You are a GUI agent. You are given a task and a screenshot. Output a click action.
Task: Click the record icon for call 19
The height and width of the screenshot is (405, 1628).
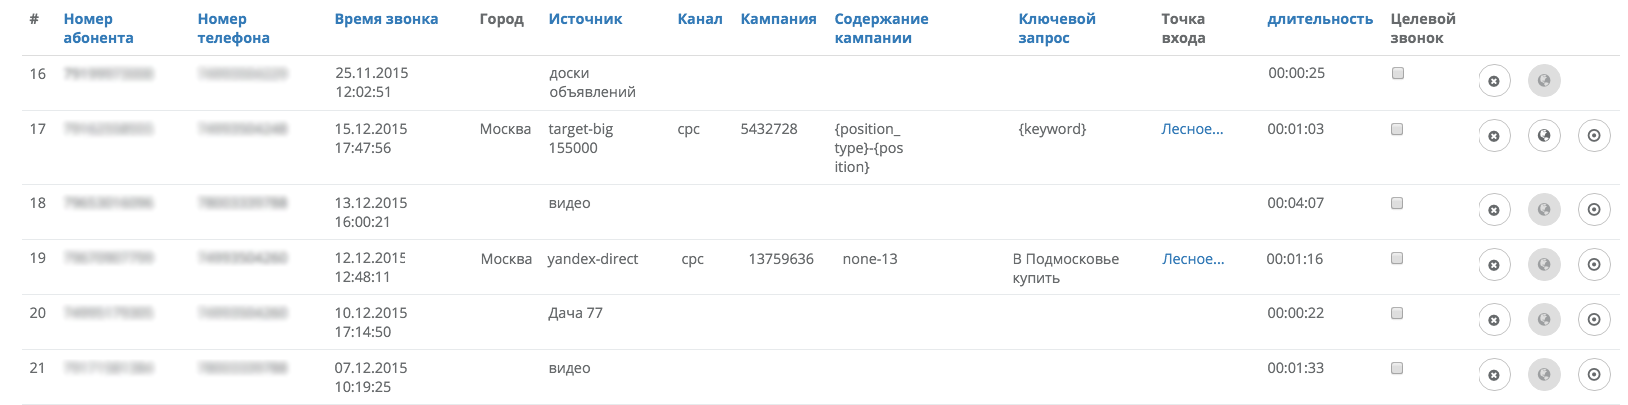(1594, 265)
